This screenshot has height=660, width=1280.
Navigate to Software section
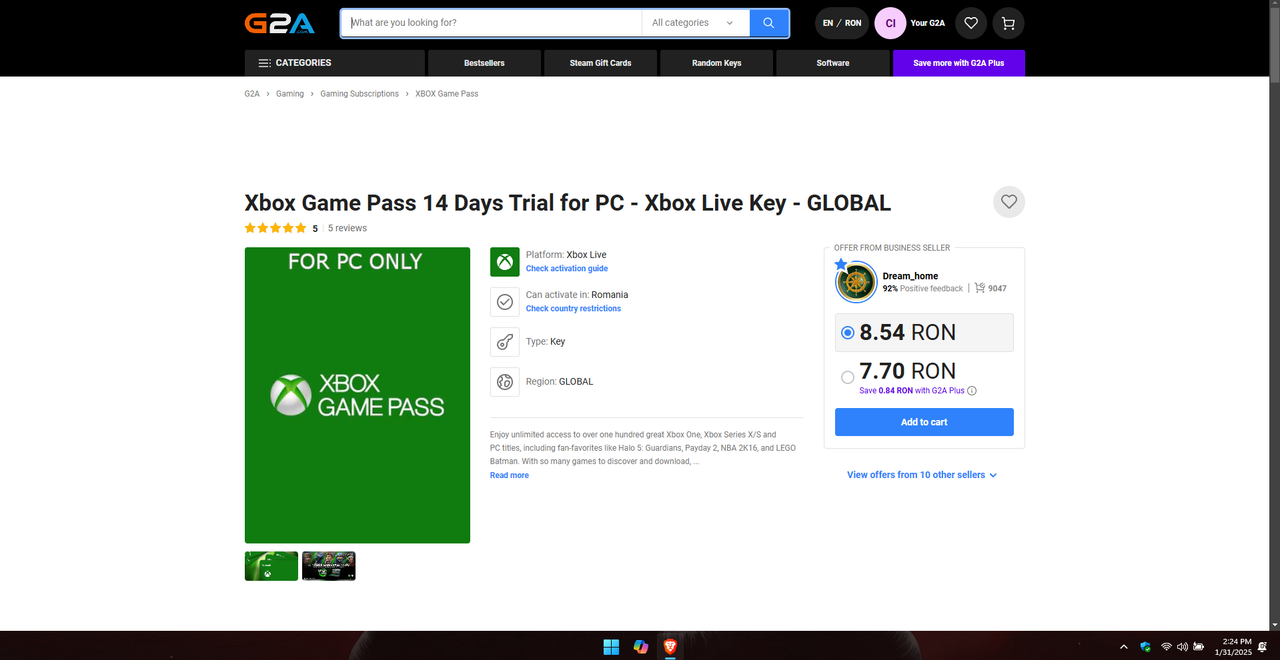(x=832, y=63)
